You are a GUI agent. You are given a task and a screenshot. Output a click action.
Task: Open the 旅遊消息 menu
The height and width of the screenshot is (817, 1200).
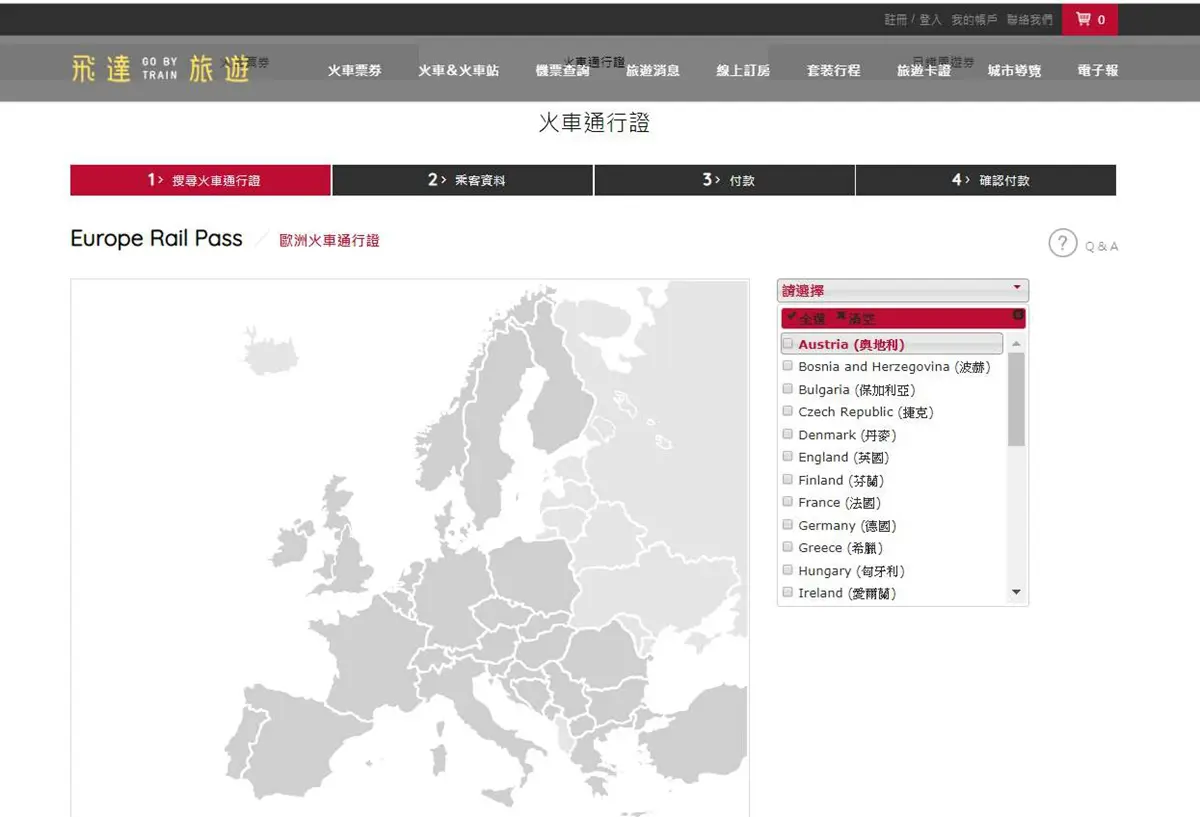click(653, 70)
